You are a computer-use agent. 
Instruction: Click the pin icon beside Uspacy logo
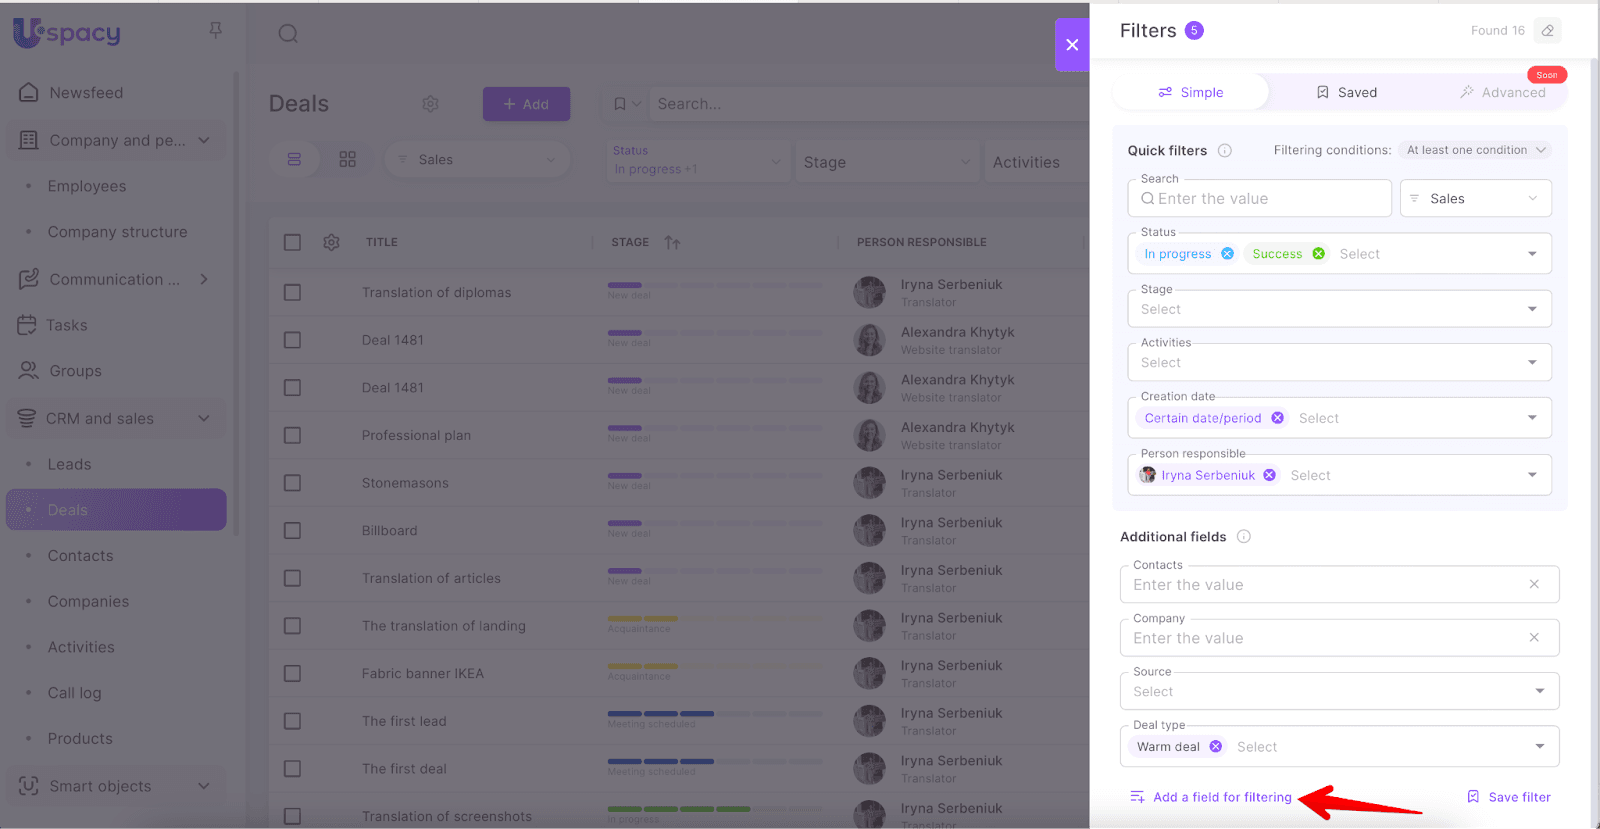pyautogui.click(x=215, y=31)
